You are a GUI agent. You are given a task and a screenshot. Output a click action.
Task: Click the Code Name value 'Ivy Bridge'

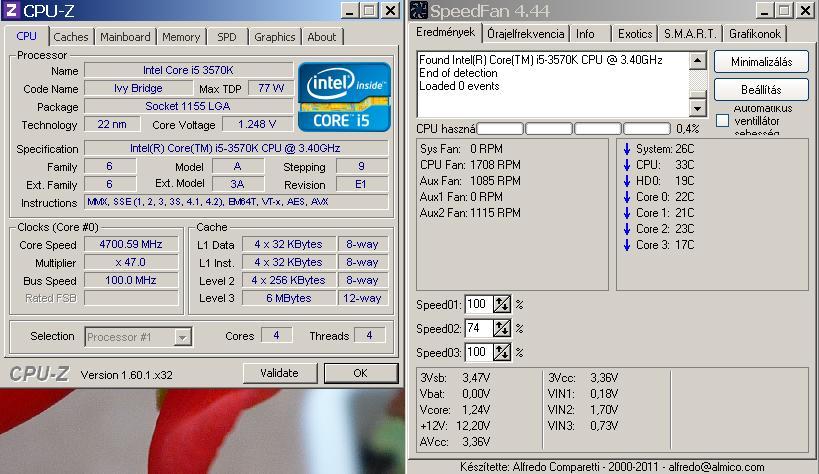coord(138,88)
